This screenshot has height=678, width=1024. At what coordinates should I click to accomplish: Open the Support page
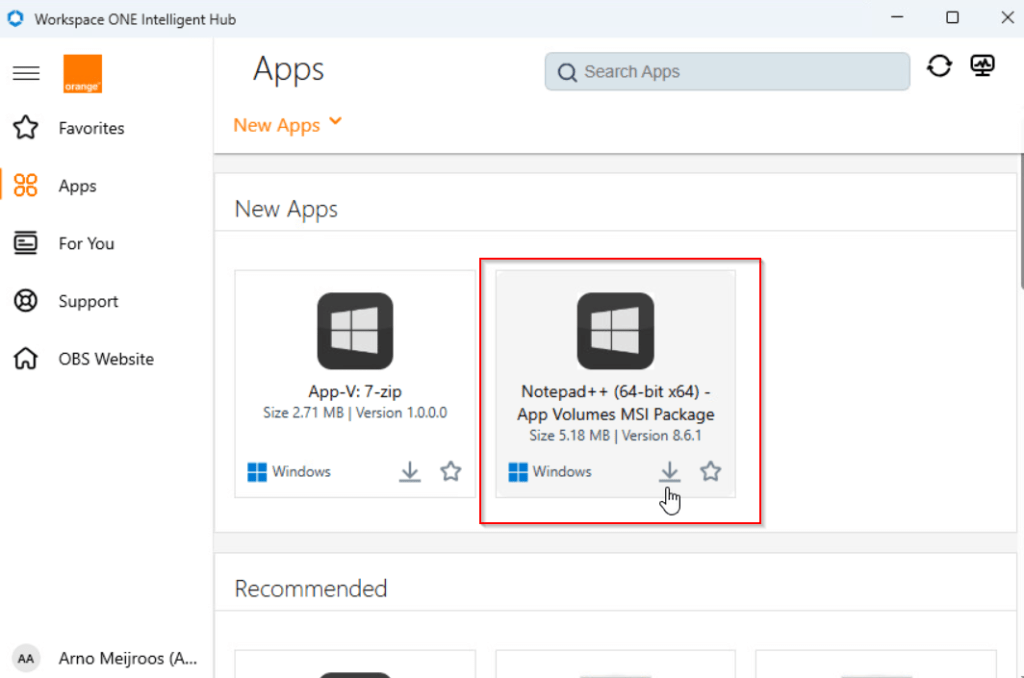pyautogui.click(x=88, y=301)
